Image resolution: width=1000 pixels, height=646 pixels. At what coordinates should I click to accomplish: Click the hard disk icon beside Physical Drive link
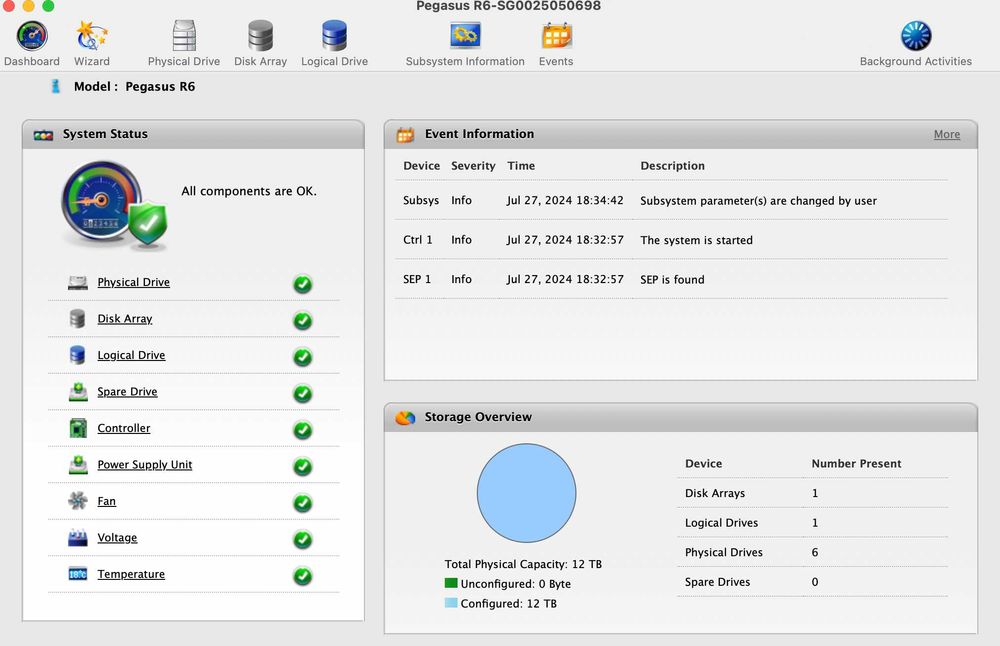pos(78,283)
